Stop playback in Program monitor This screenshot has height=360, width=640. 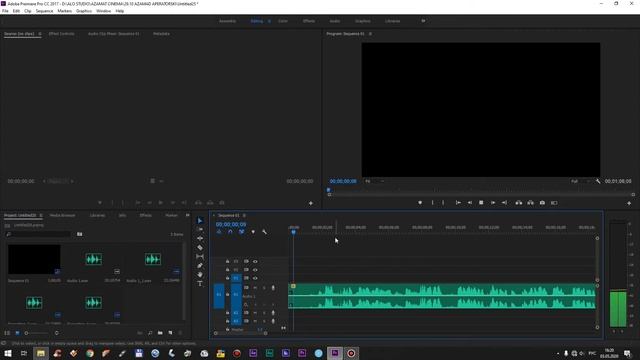[481, 202]
